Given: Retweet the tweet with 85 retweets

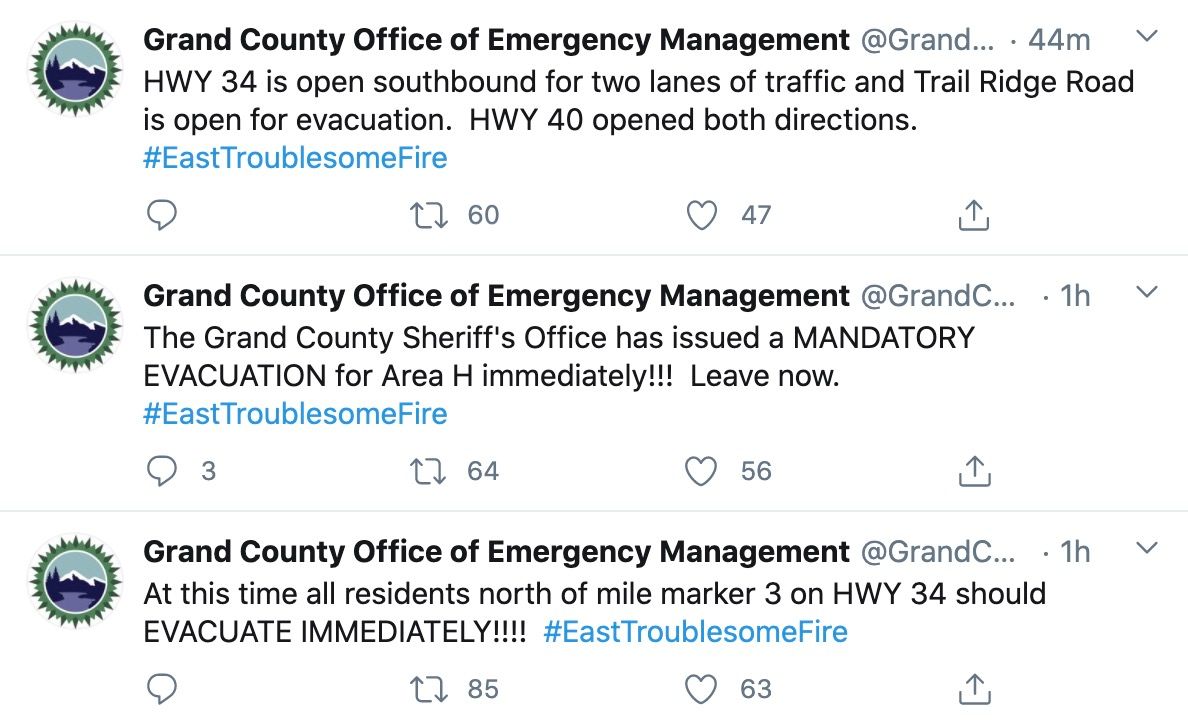Looking at the screenshot, I should (x=429, y=689).
